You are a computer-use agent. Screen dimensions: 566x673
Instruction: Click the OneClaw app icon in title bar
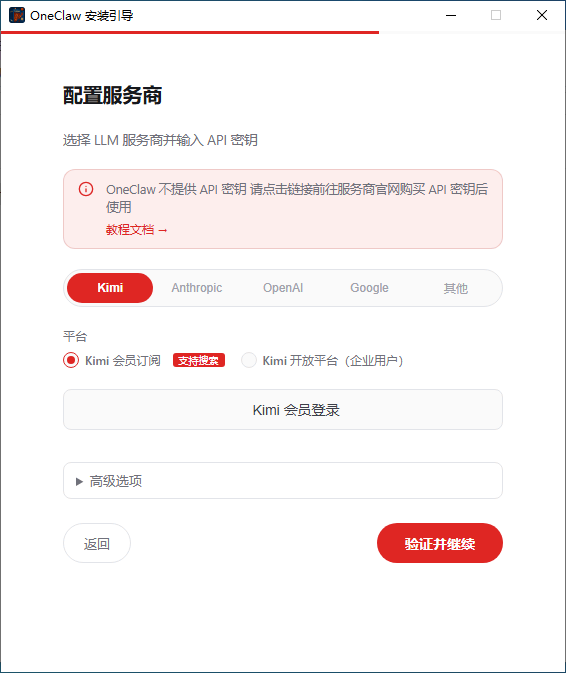[17, 15]
